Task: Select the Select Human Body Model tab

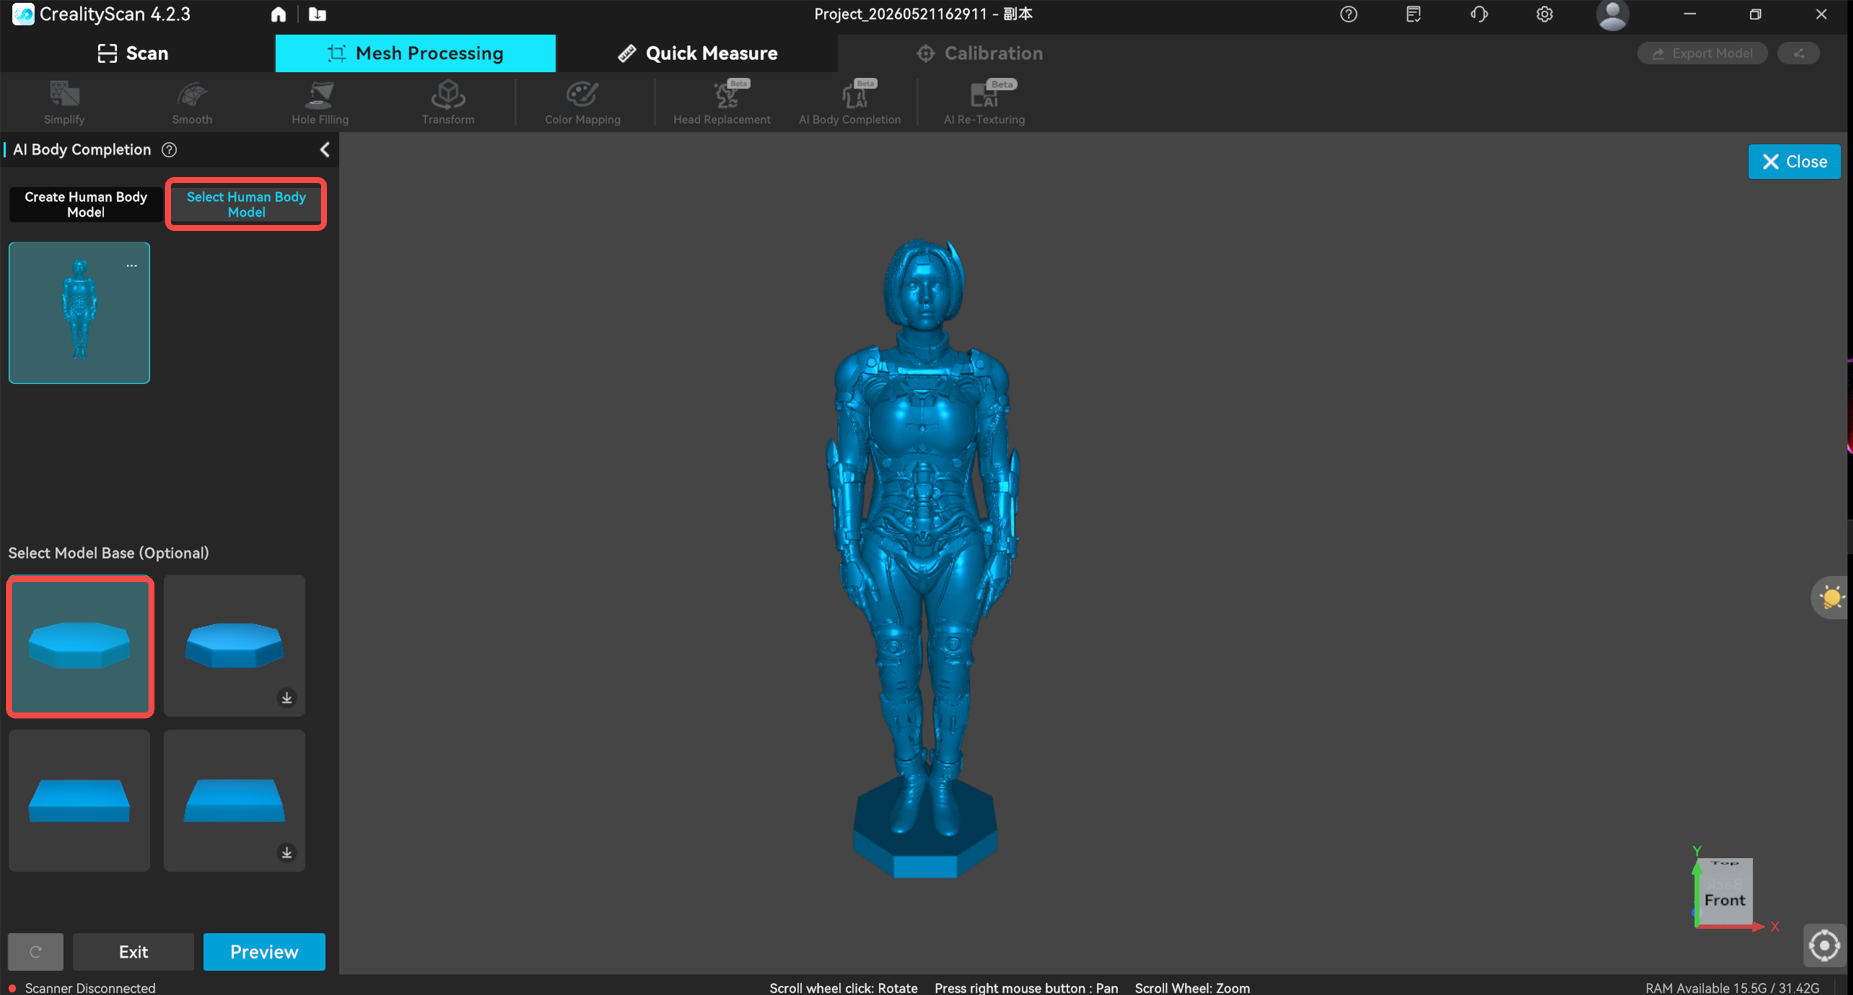Action: [x=246, y=204]
